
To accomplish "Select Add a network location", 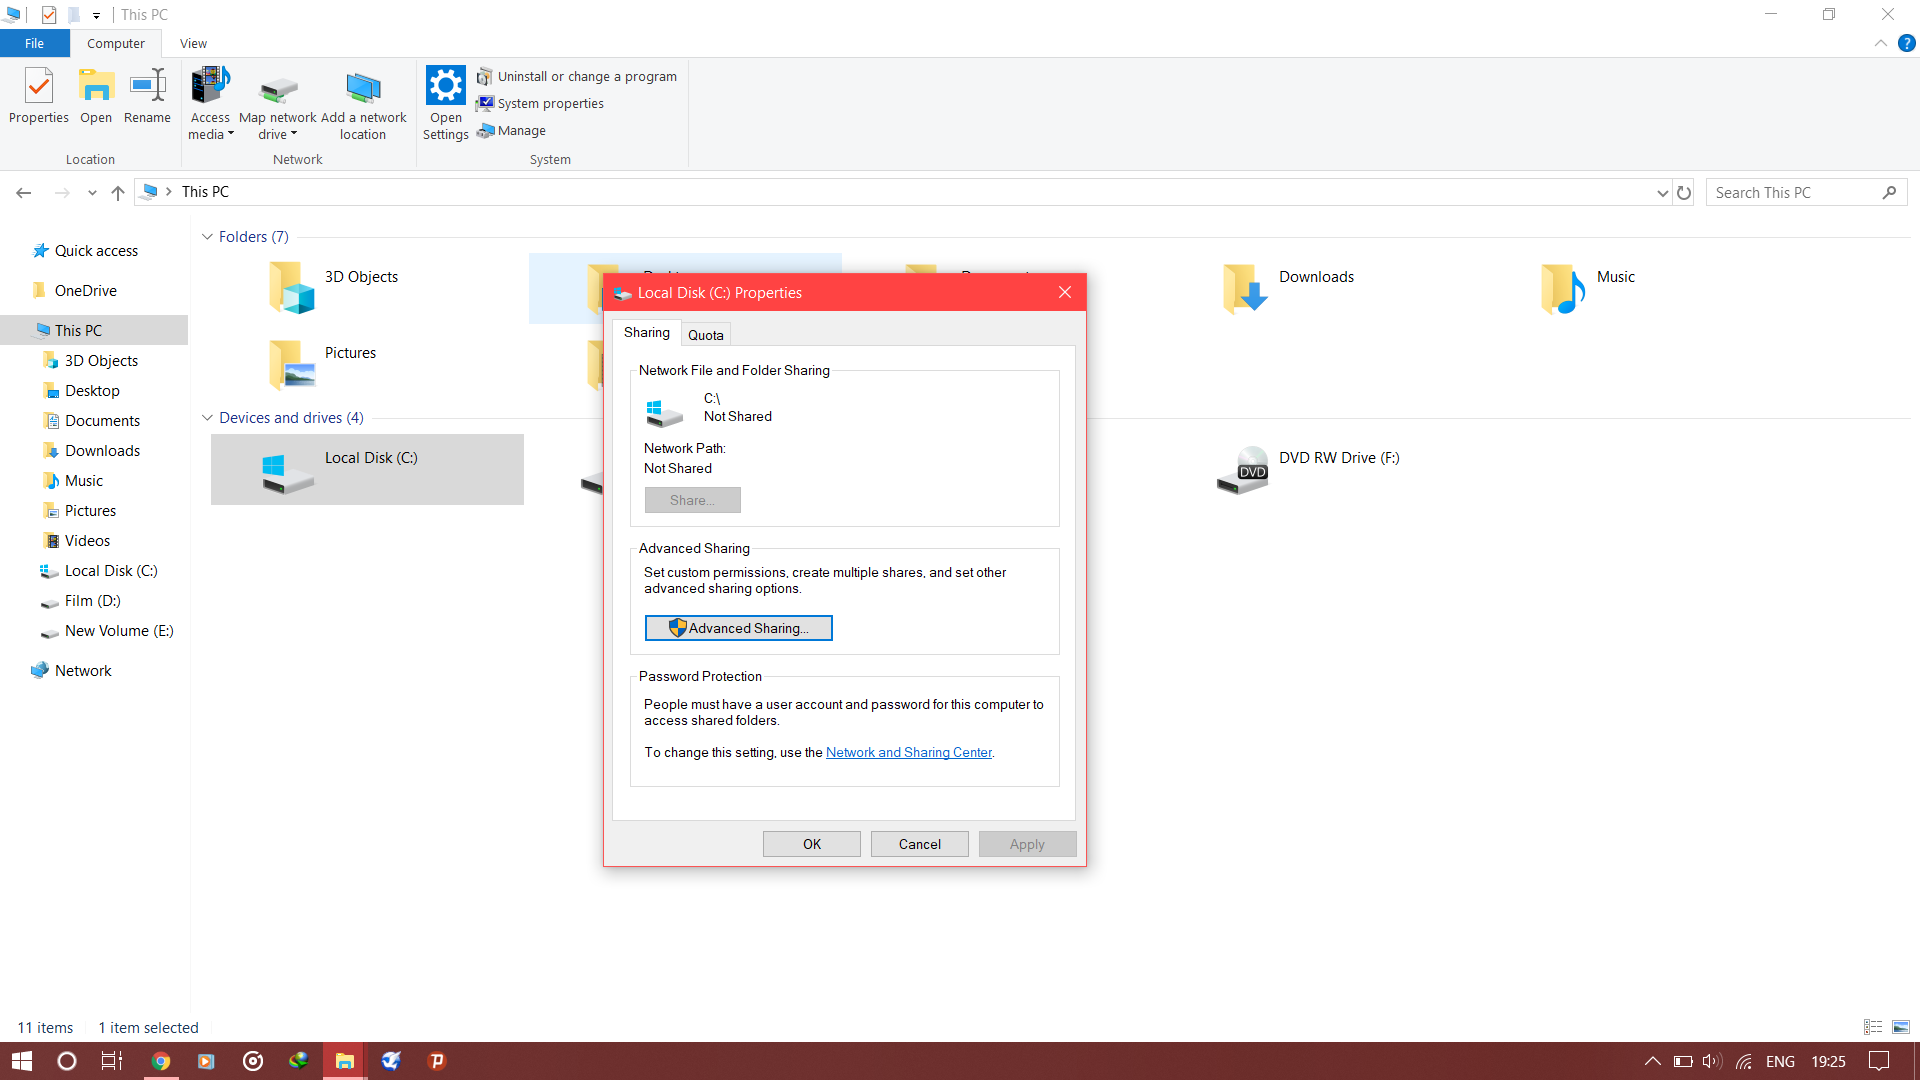I will pyautogui.click(x=363, y=104).
